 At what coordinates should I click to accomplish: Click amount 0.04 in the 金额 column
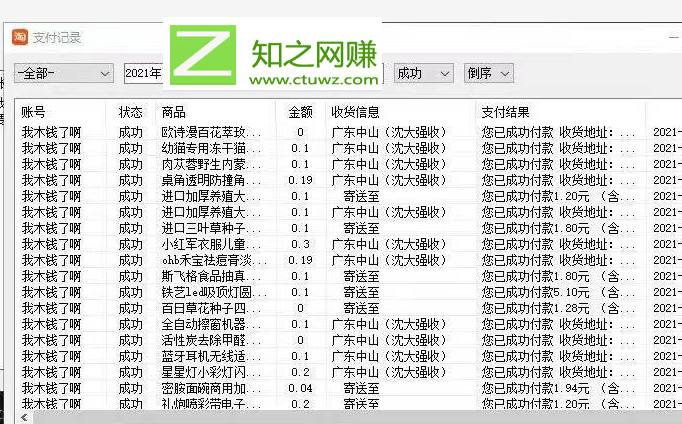point(301,388)
